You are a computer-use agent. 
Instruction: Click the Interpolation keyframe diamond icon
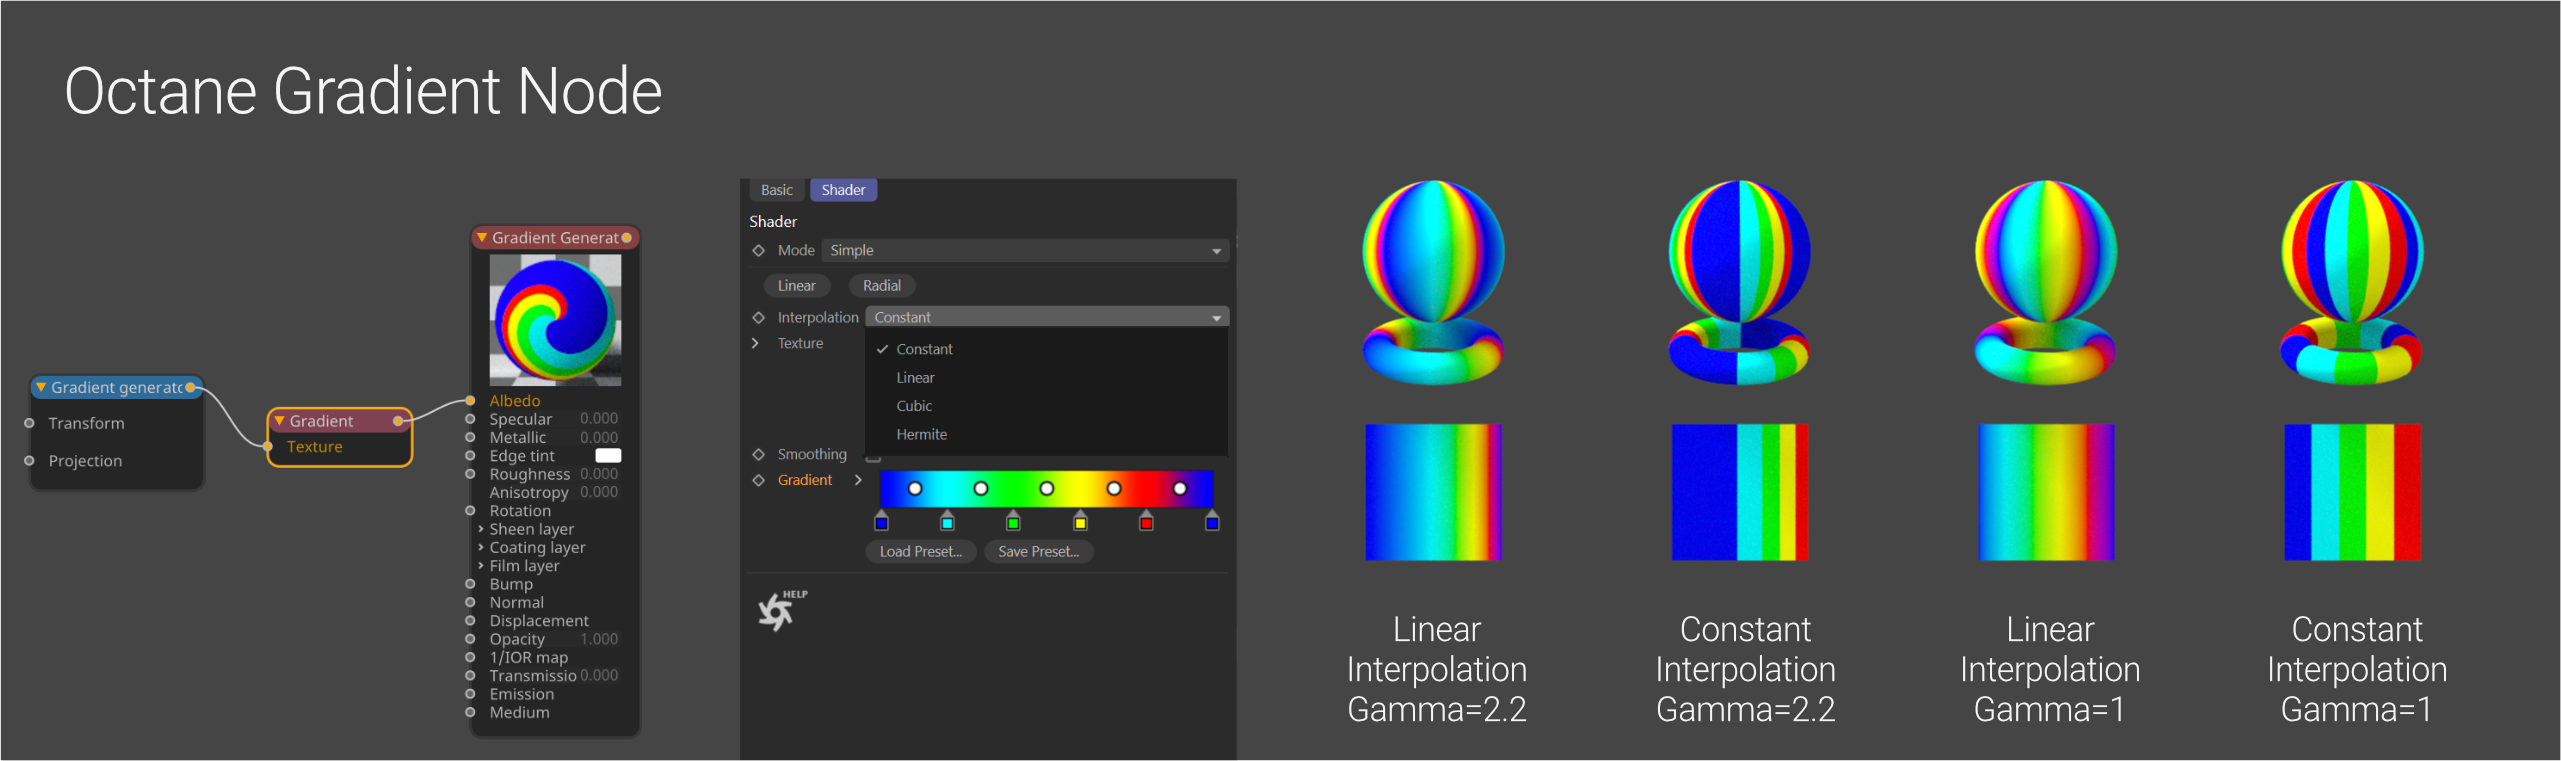(758, 317)
